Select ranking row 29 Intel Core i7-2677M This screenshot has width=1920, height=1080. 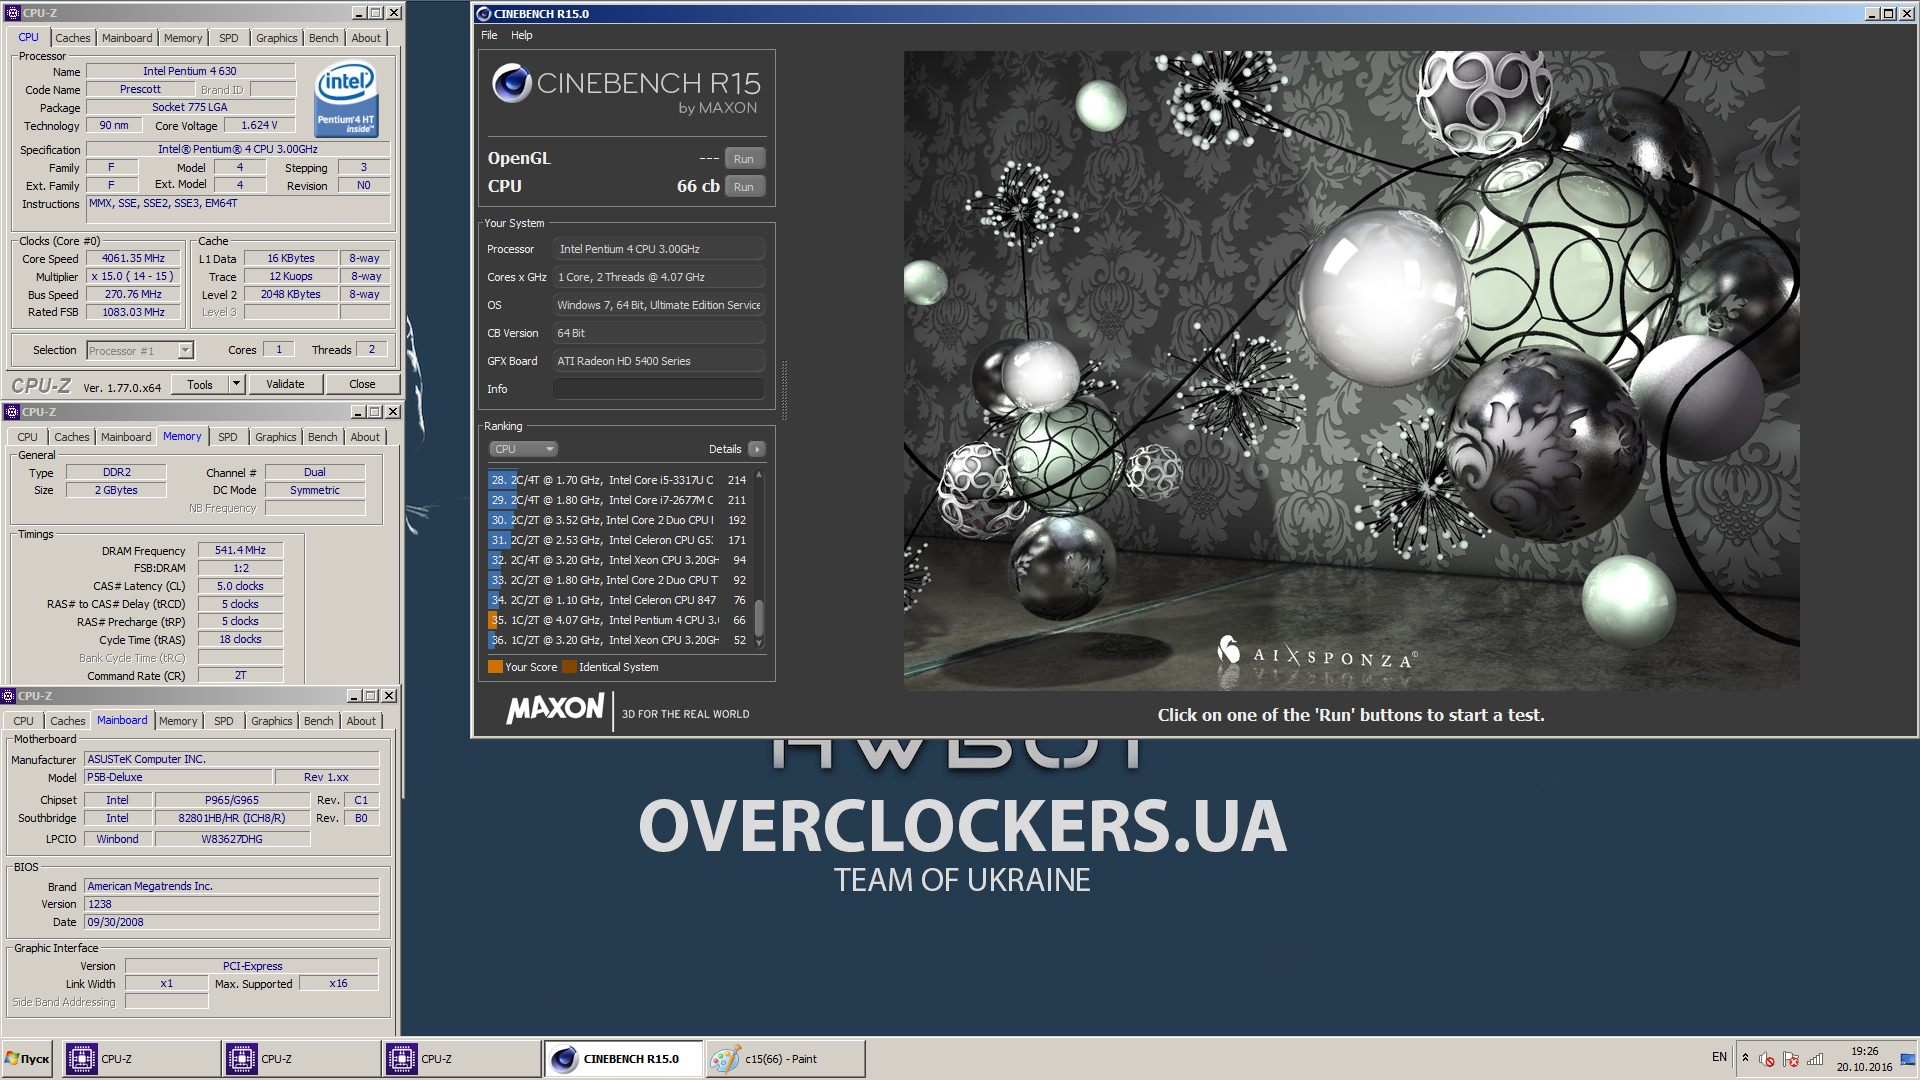point(620,500)
